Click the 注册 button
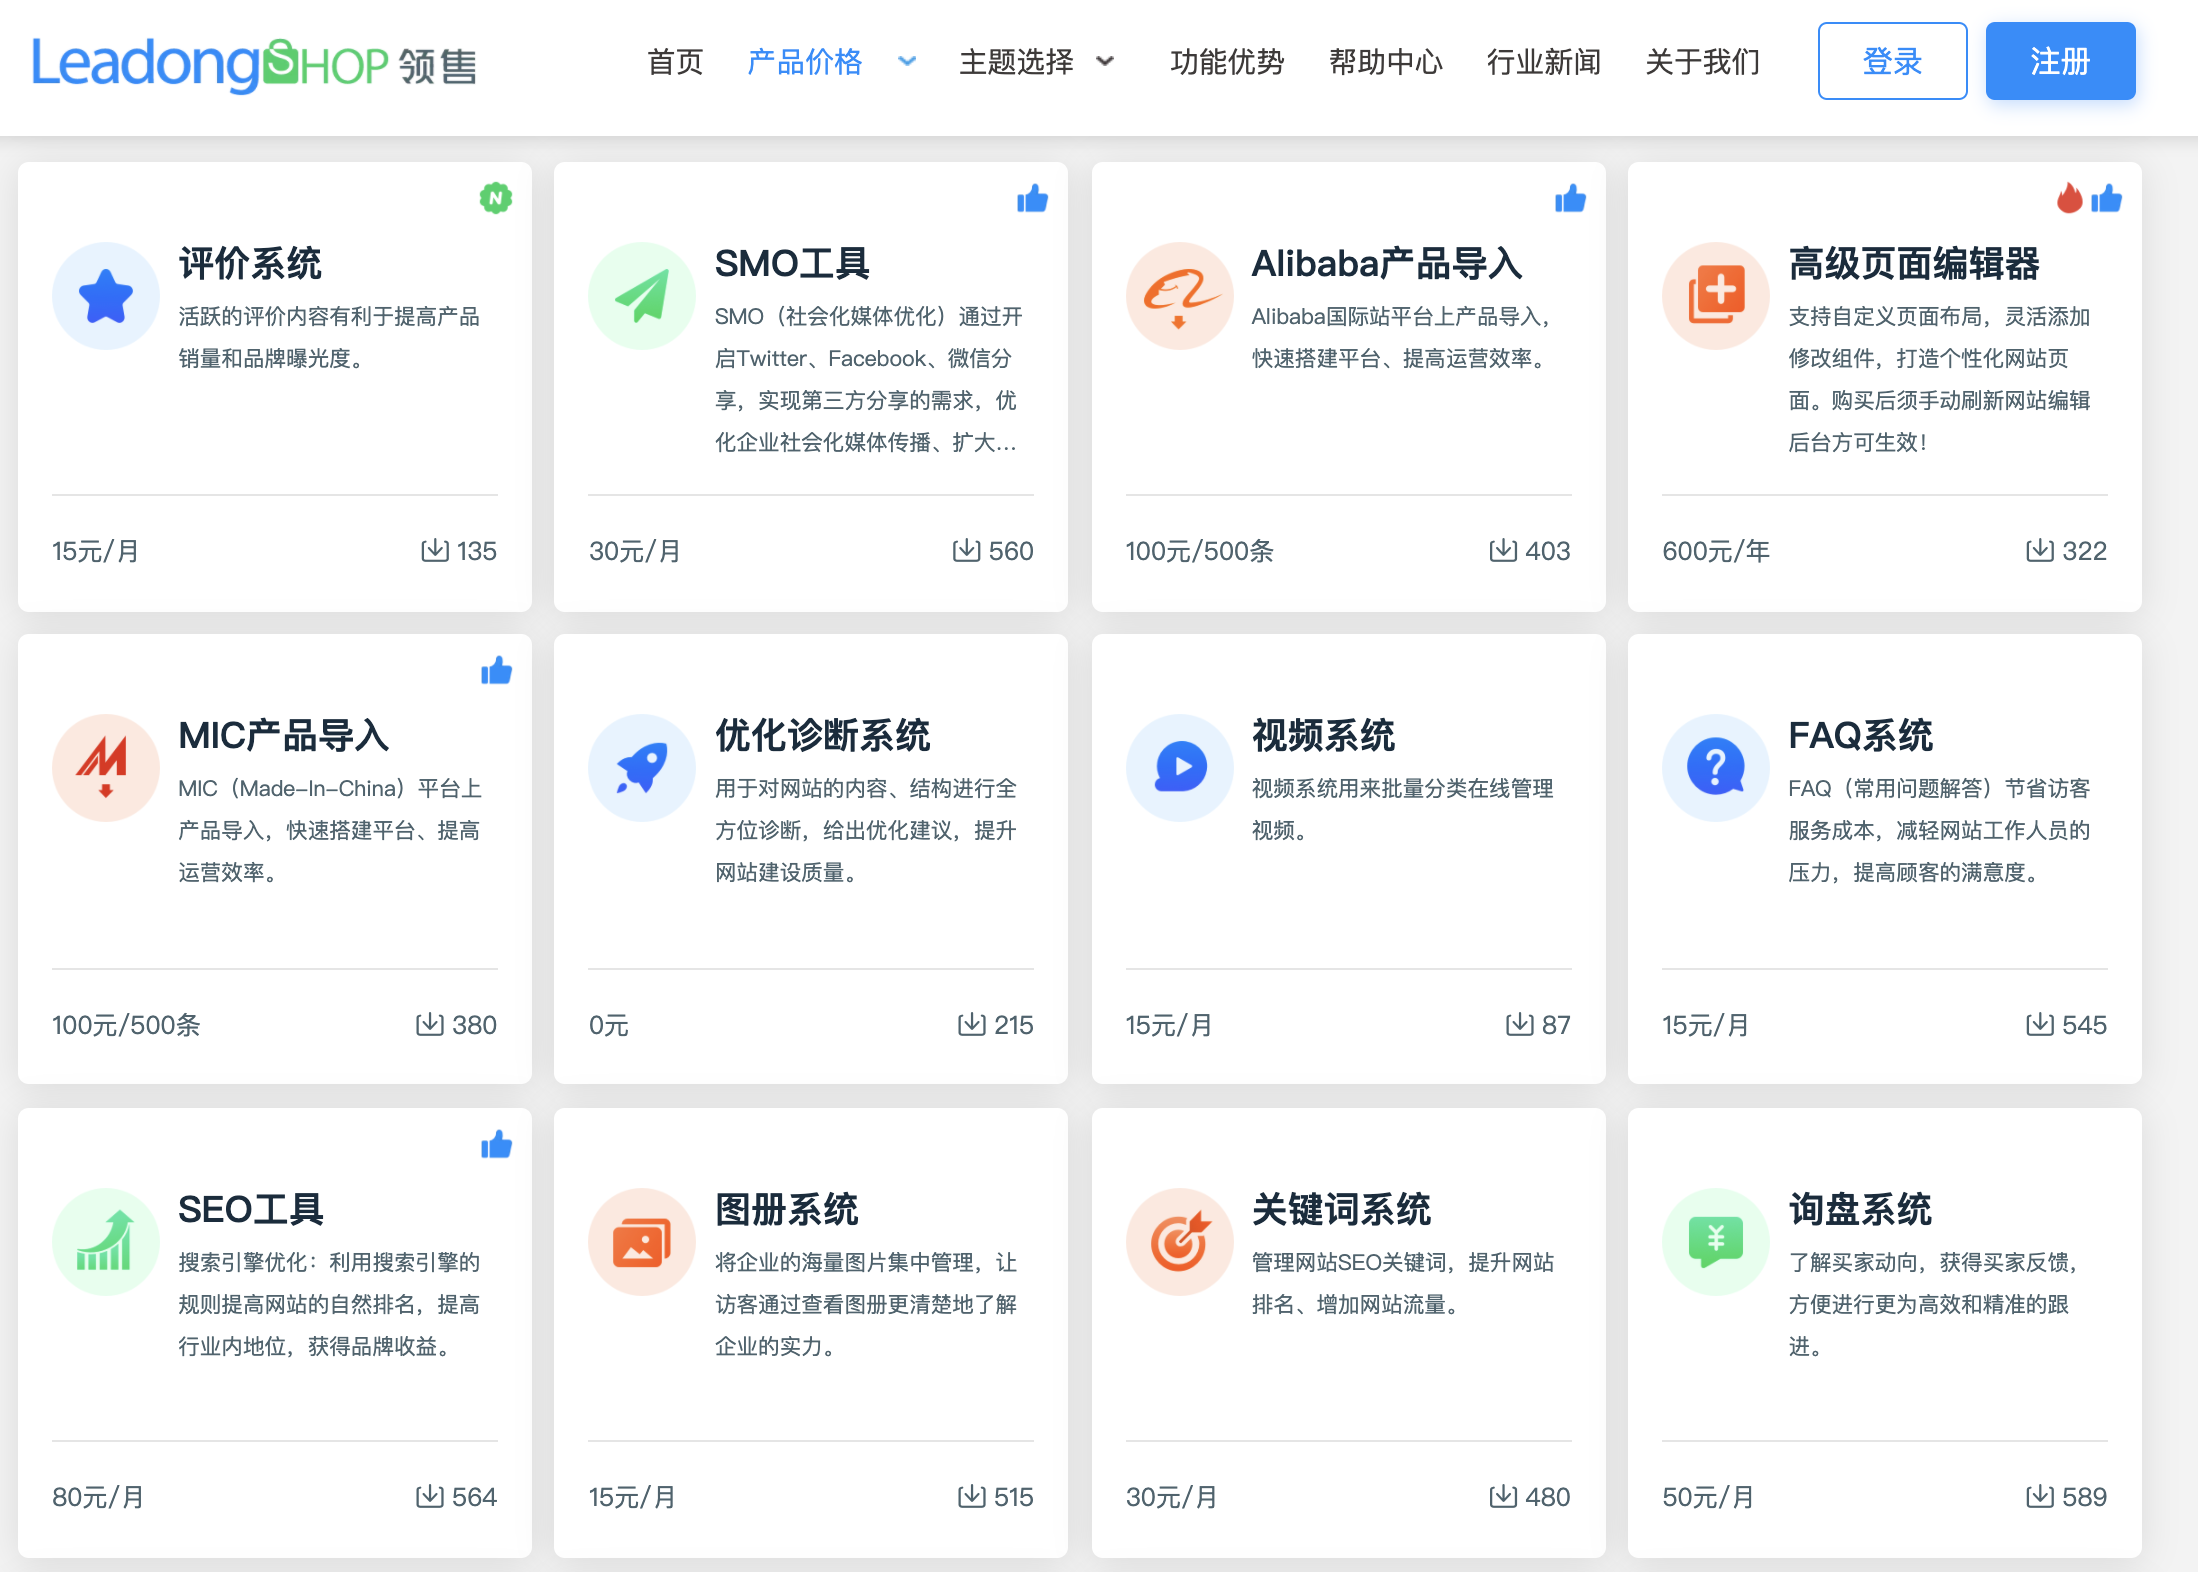The image size is (2198, 1572). pyautogui.click(x=2060, y=61)
